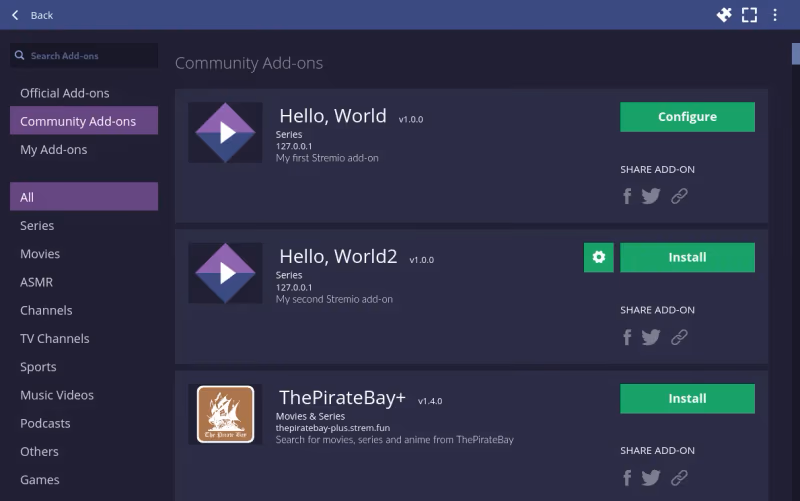Install the Hello, World2 add-on
The image size is (800, 501).
[687, 257]
